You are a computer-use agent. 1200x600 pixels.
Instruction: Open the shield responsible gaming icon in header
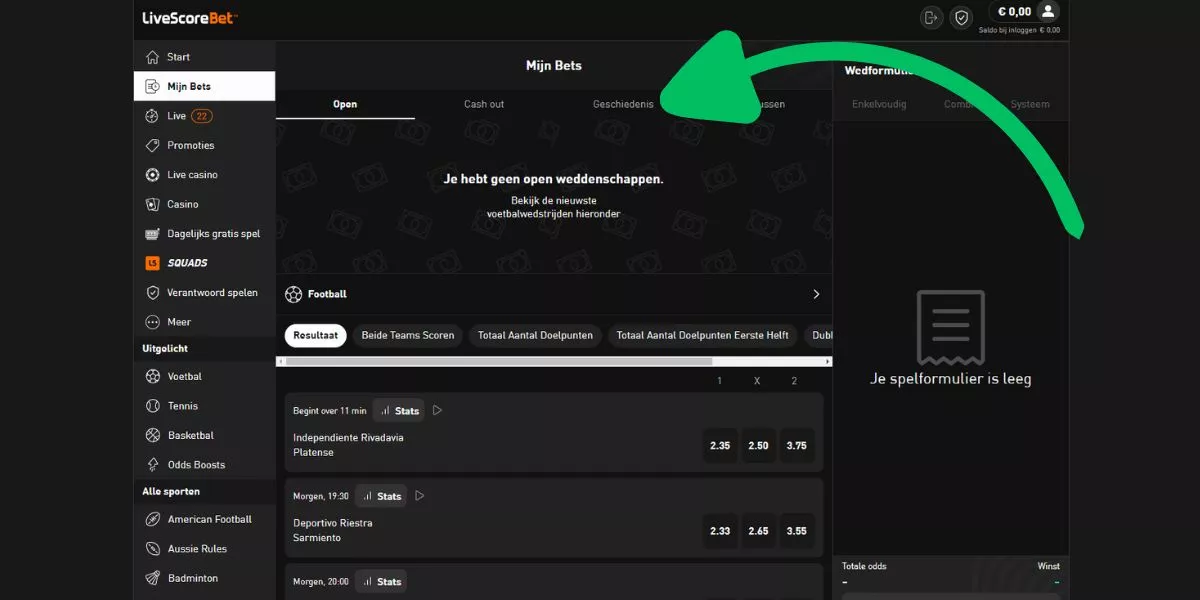(961, 17)
